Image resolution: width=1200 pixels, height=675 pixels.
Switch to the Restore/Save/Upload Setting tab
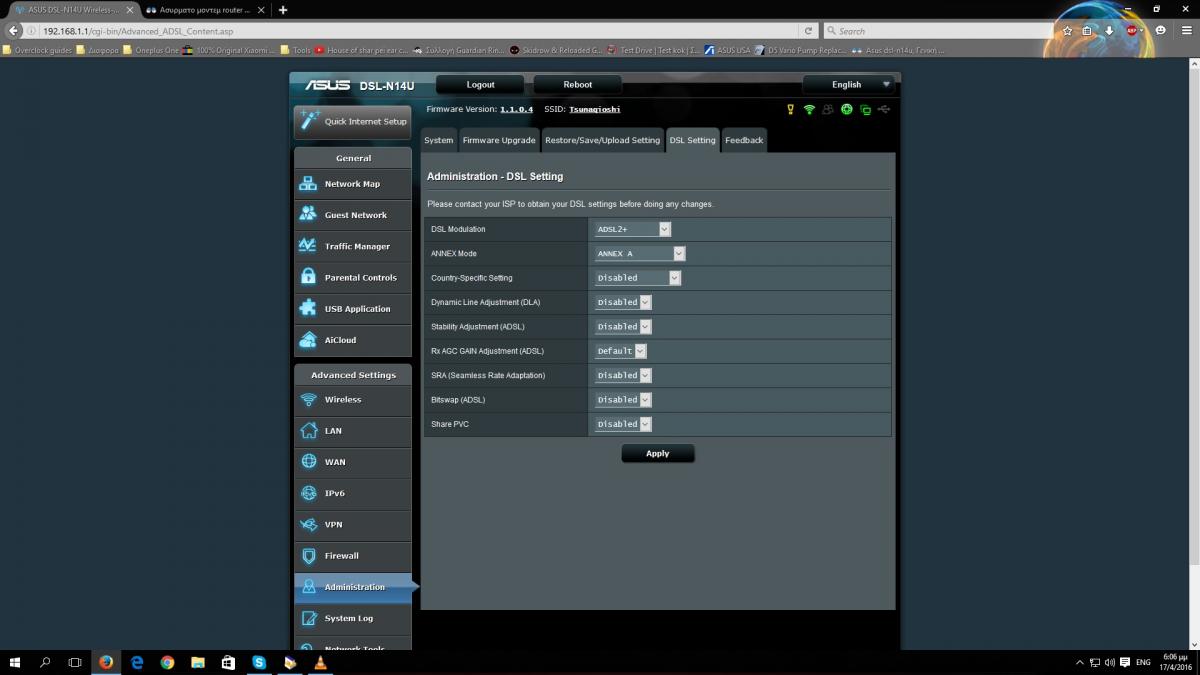(602, 140)
